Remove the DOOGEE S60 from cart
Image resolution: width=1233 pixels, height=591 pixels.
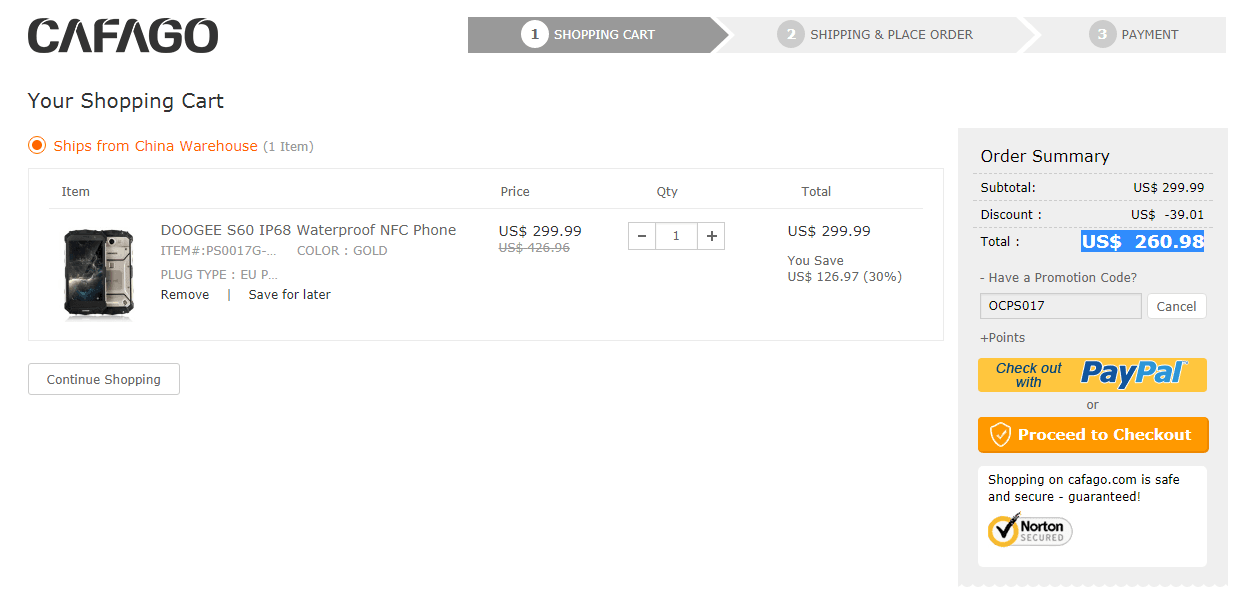click(x=185, y=295)
